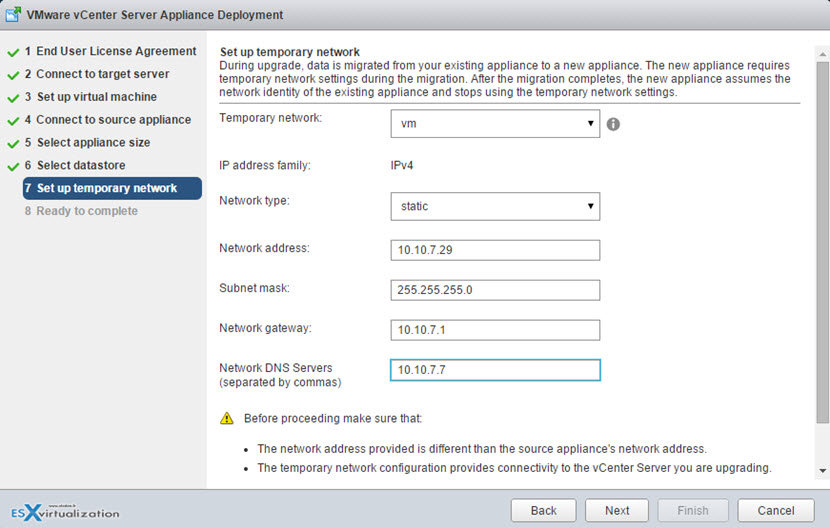Viewport: 830px width, 528px height.
Task: Click the vertical scrollbar thumb
Action: 822,243
